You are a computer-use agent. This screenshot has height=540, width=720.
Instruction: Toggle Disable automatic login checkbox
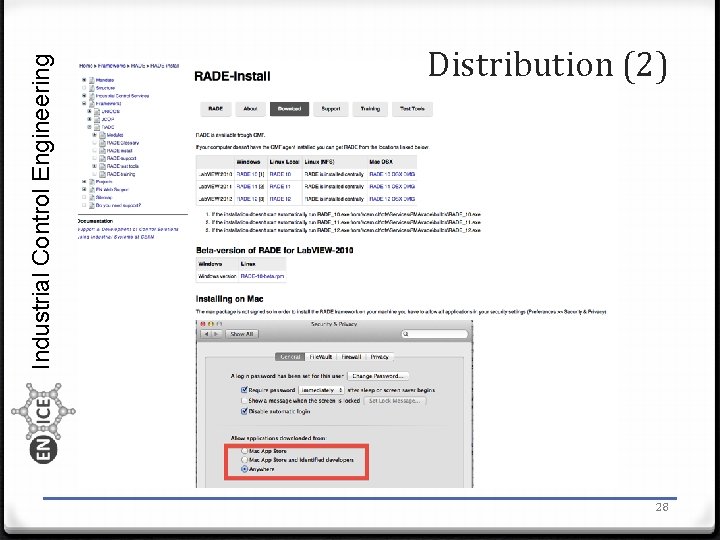point(244,411)
